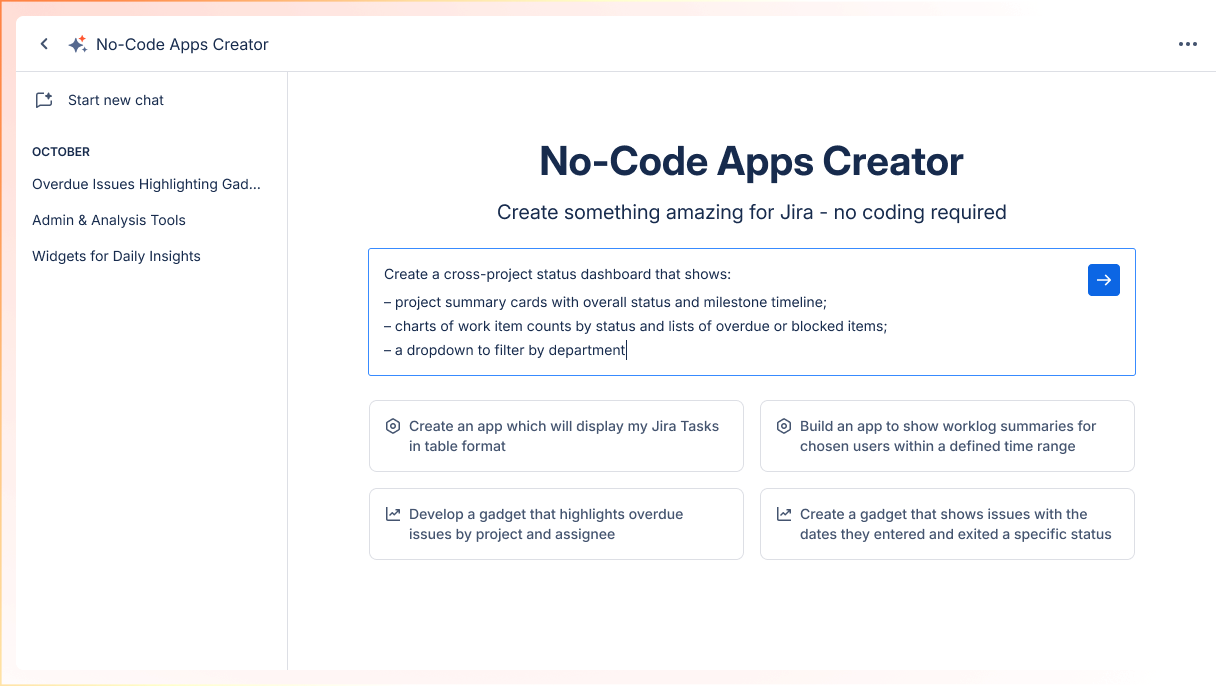Select 'display my Jira Tasks in table format' suggestion
Viewport: 1232px width, 686px height.
click(556, 436)
